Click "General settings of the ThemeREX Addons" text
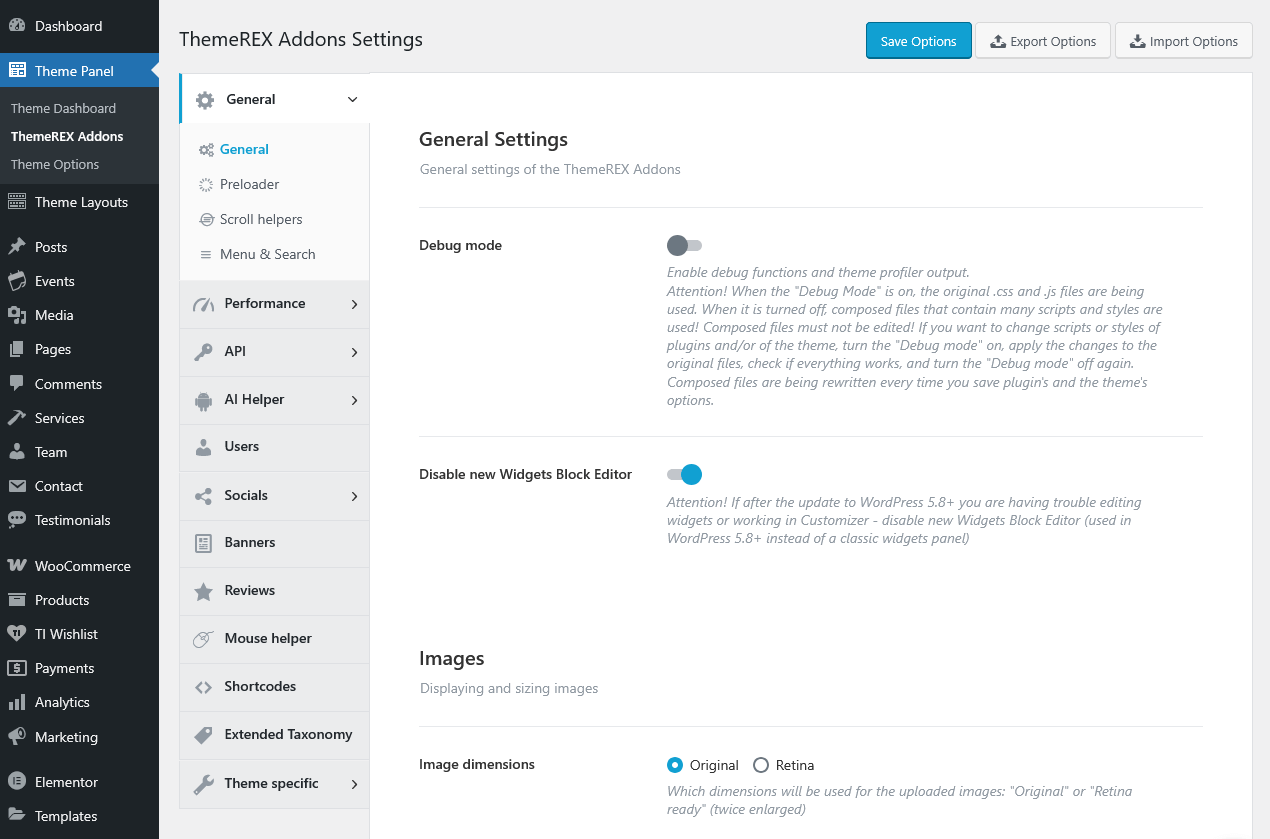Viewport: 1270px width, 839px height. [x=550, y=169]
